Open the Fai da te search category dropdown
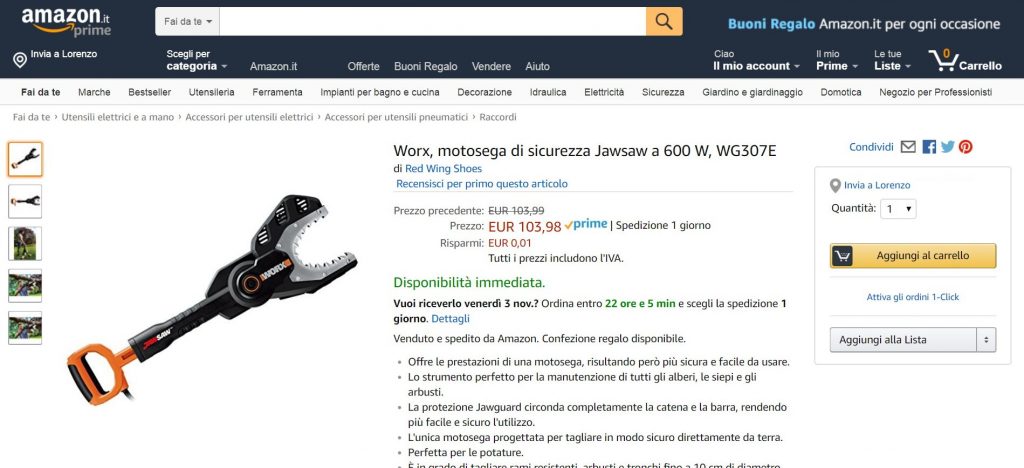 [187, 22]
